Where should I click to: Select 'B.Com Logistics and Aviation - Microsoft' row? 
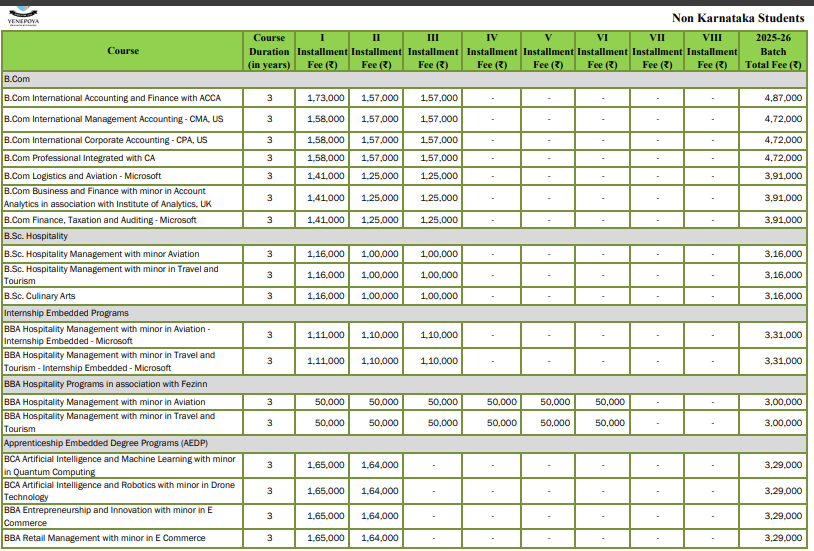tap(83, 176)
